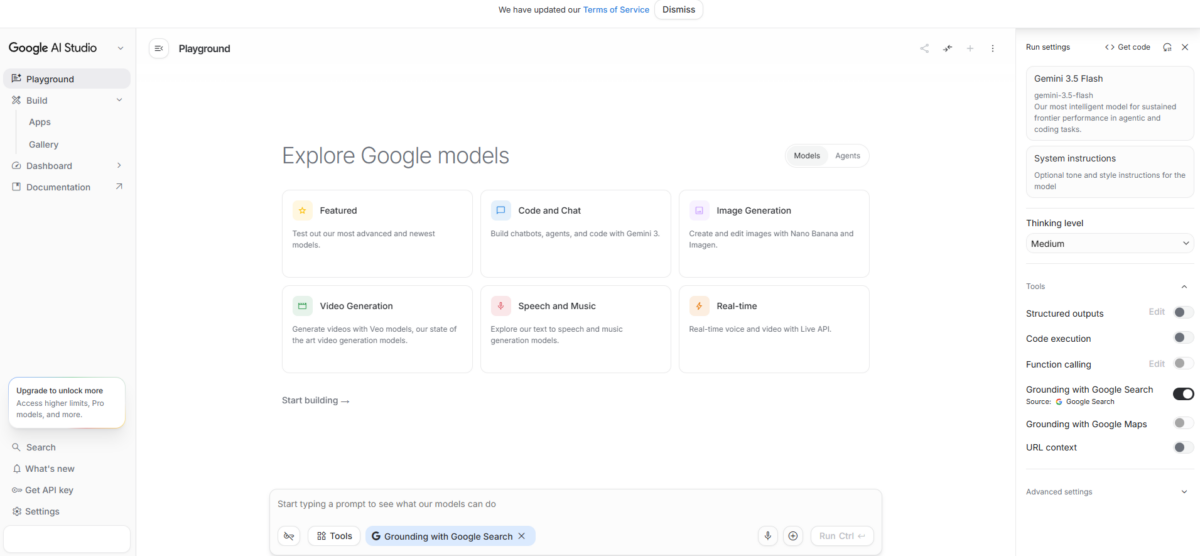Open the Google AI Studio dropdown chevron
The height and width of the screenshot is (556, 1200).
pyautogui.click(x=120, y=47)
